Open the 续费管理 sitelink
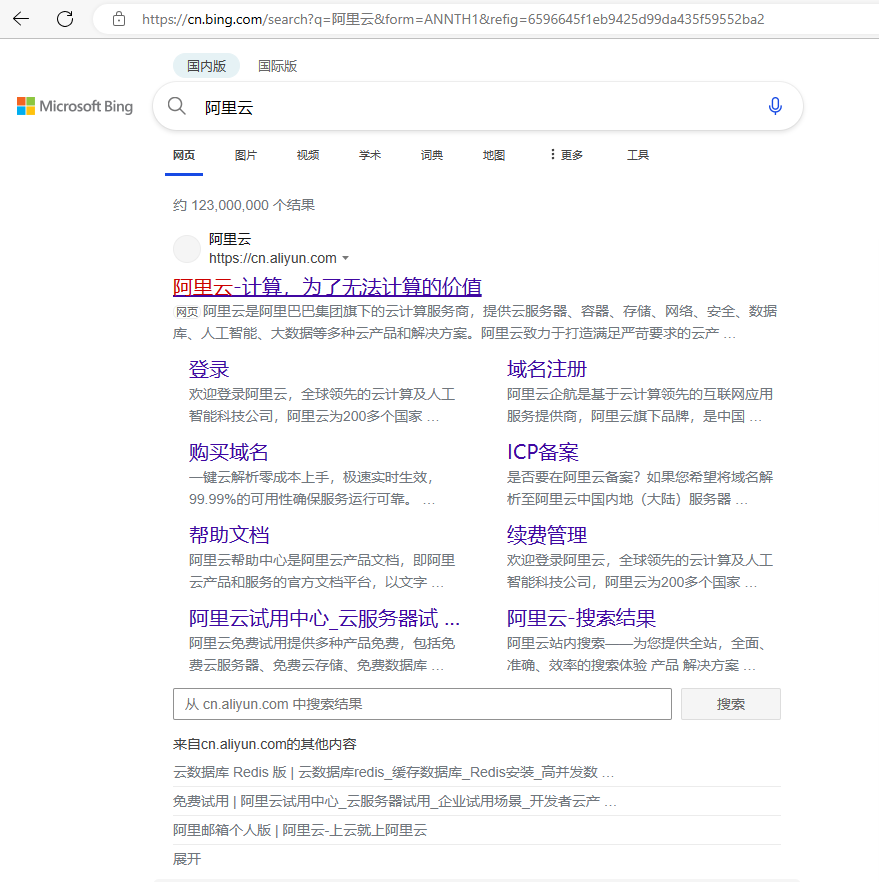 [x=547, y=535]
